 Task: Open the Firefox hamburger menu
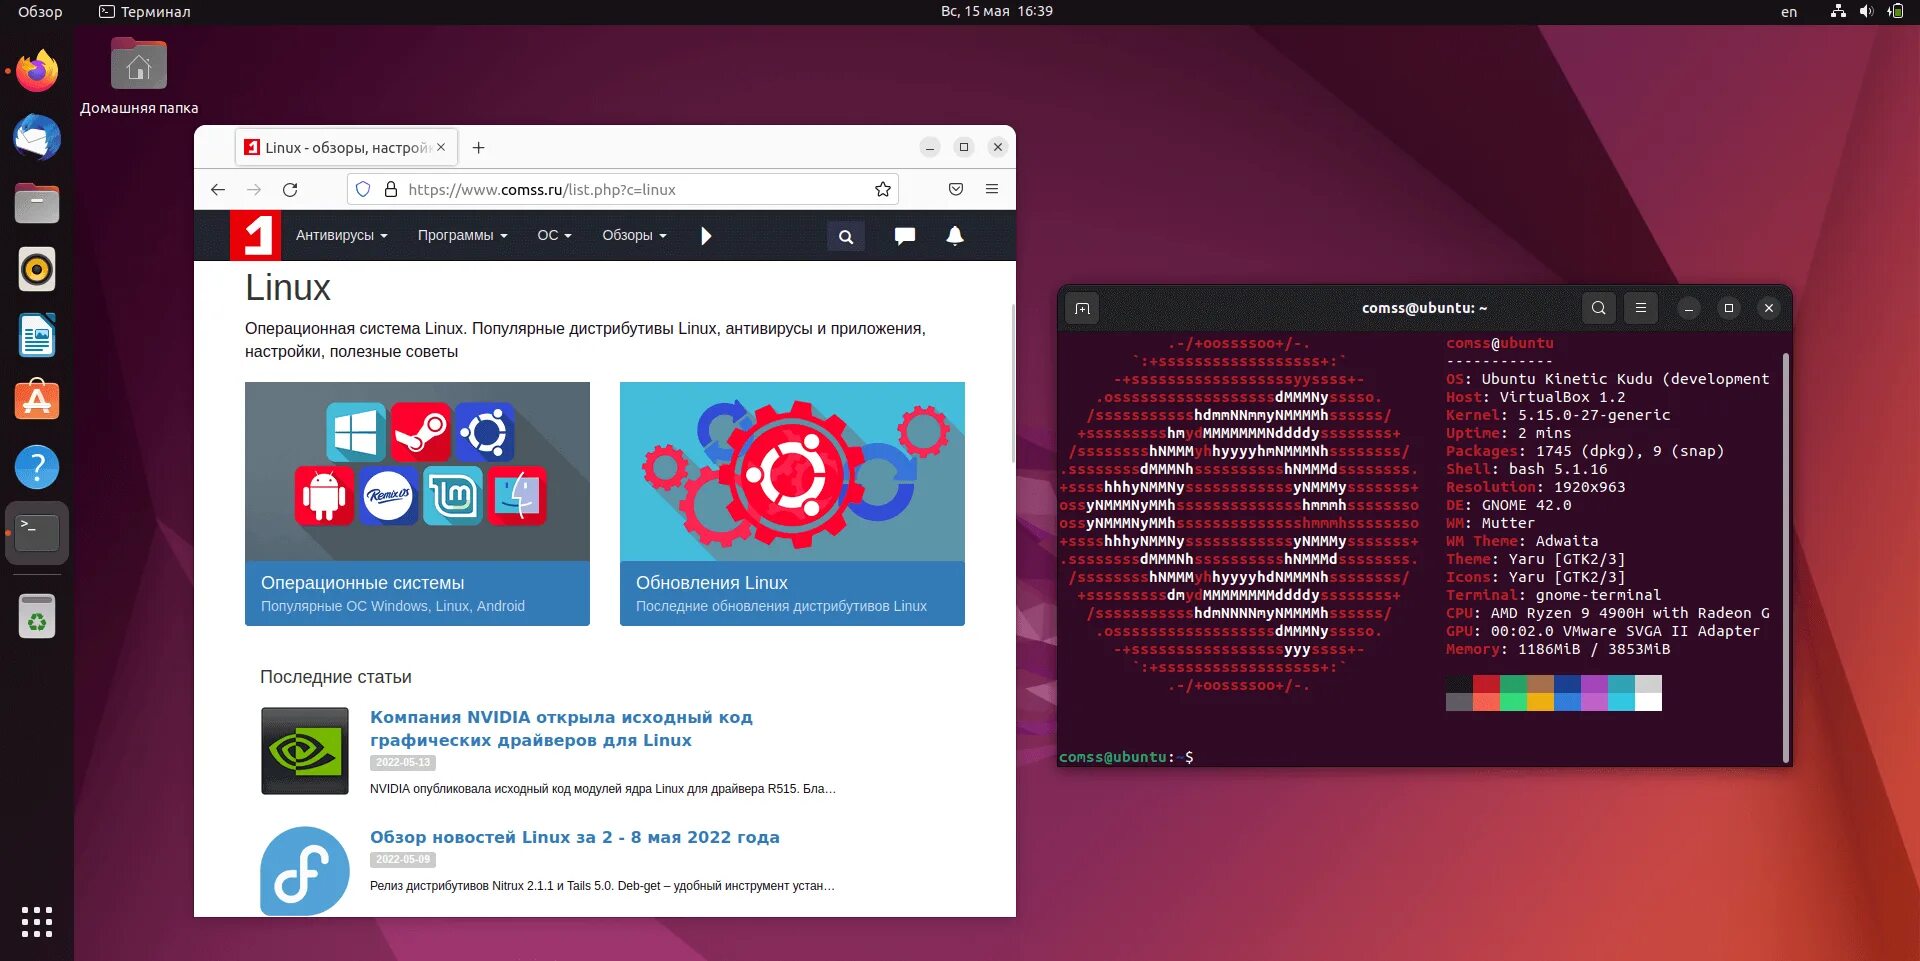click(992, 189)
